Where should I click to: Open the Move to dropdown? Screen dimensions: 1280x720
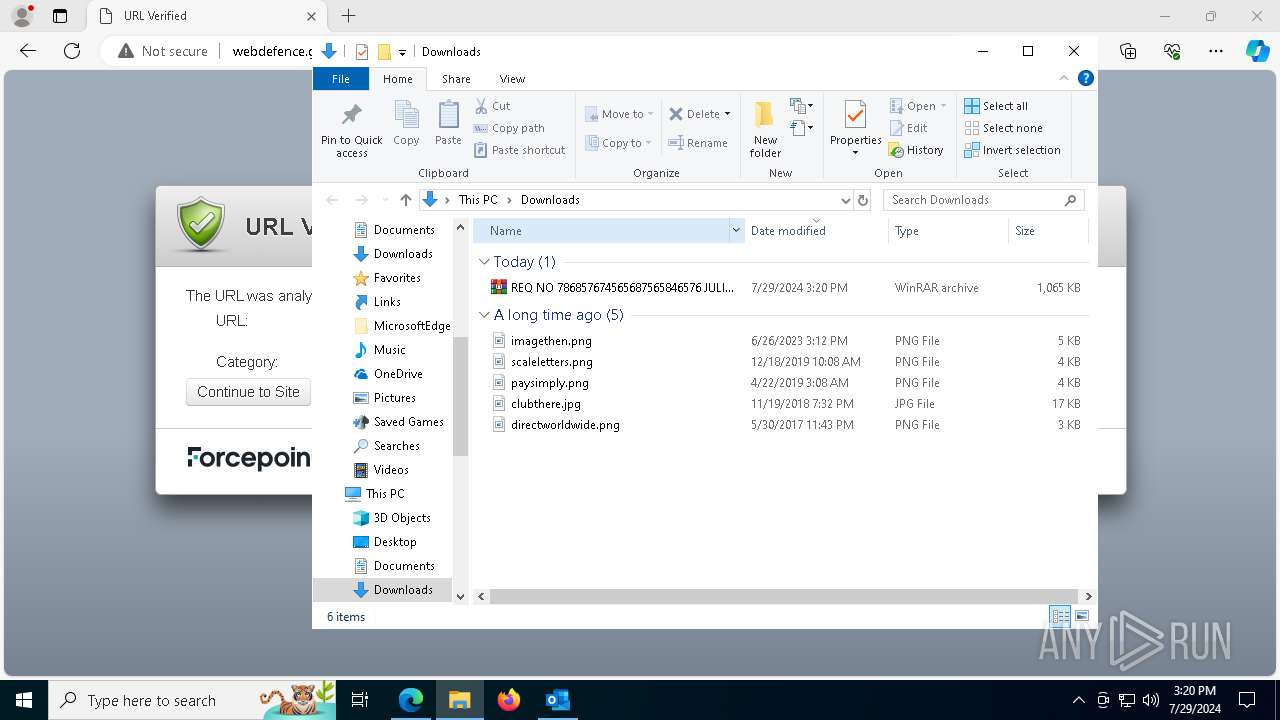pyautogui.click(x=619, y=114)
